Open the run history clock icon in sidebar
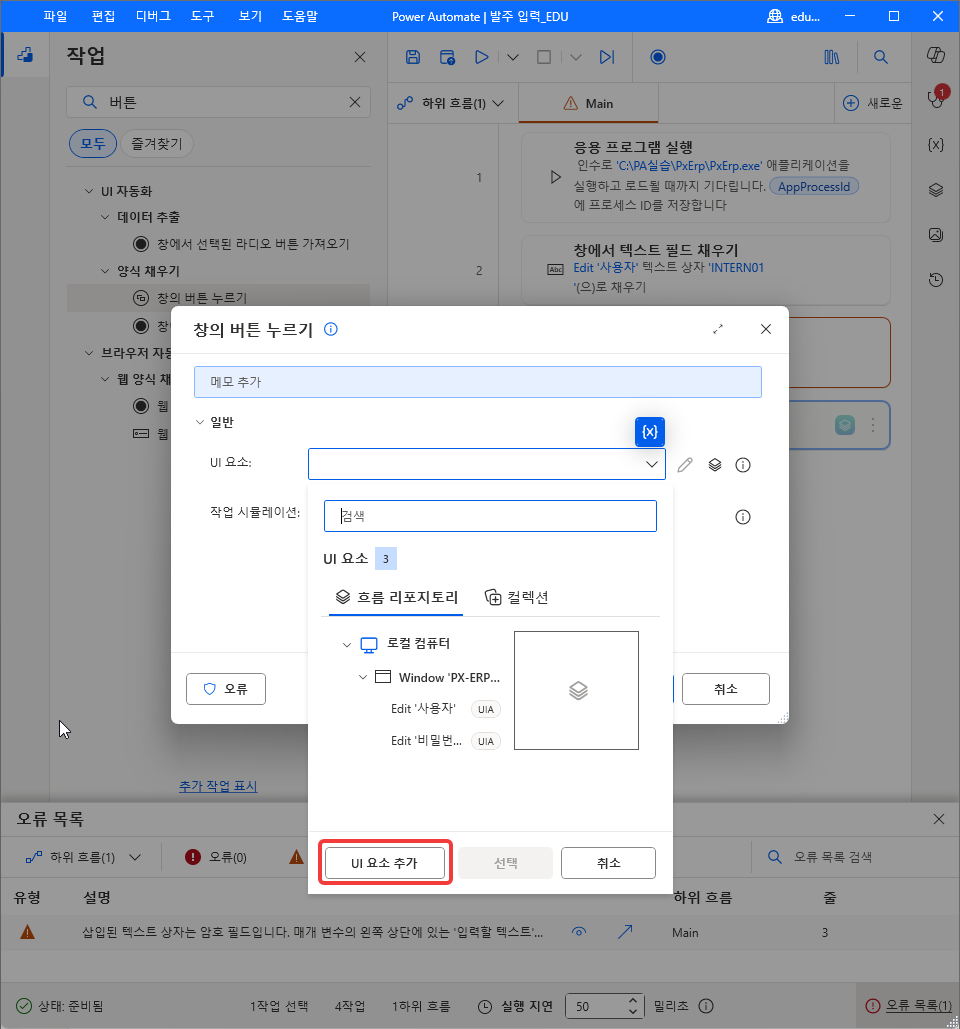960x1029 pixels. (936, 280)
